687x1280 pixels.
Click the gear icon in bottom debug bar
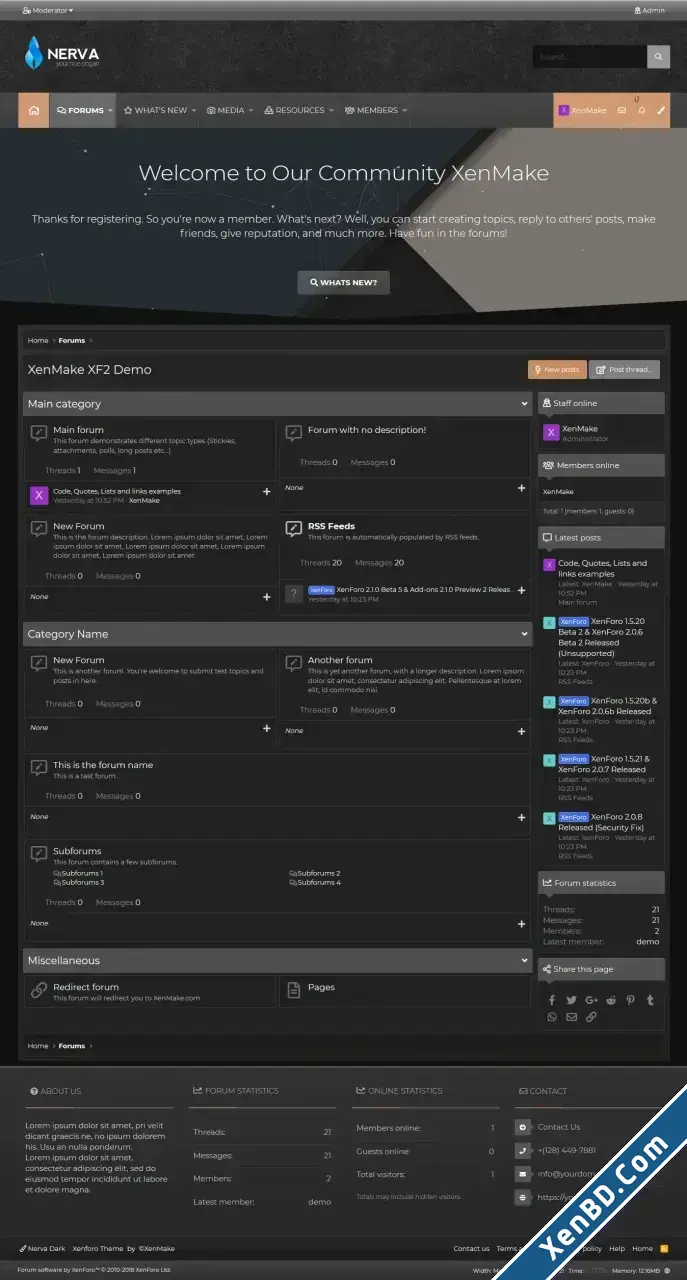[x=667, y=1270]
